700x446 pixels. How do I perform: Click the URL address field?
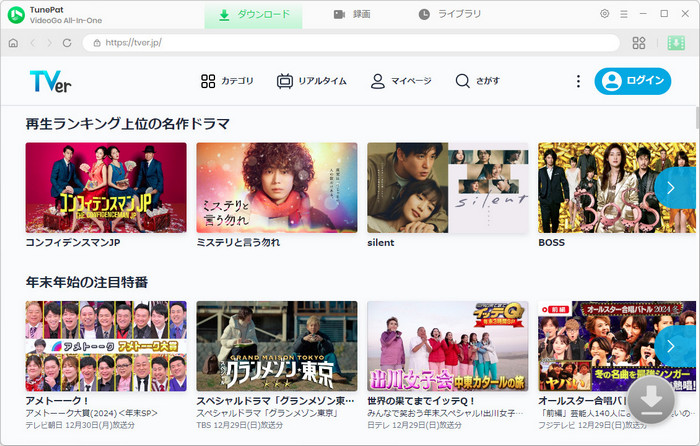(x=351, y=43)
